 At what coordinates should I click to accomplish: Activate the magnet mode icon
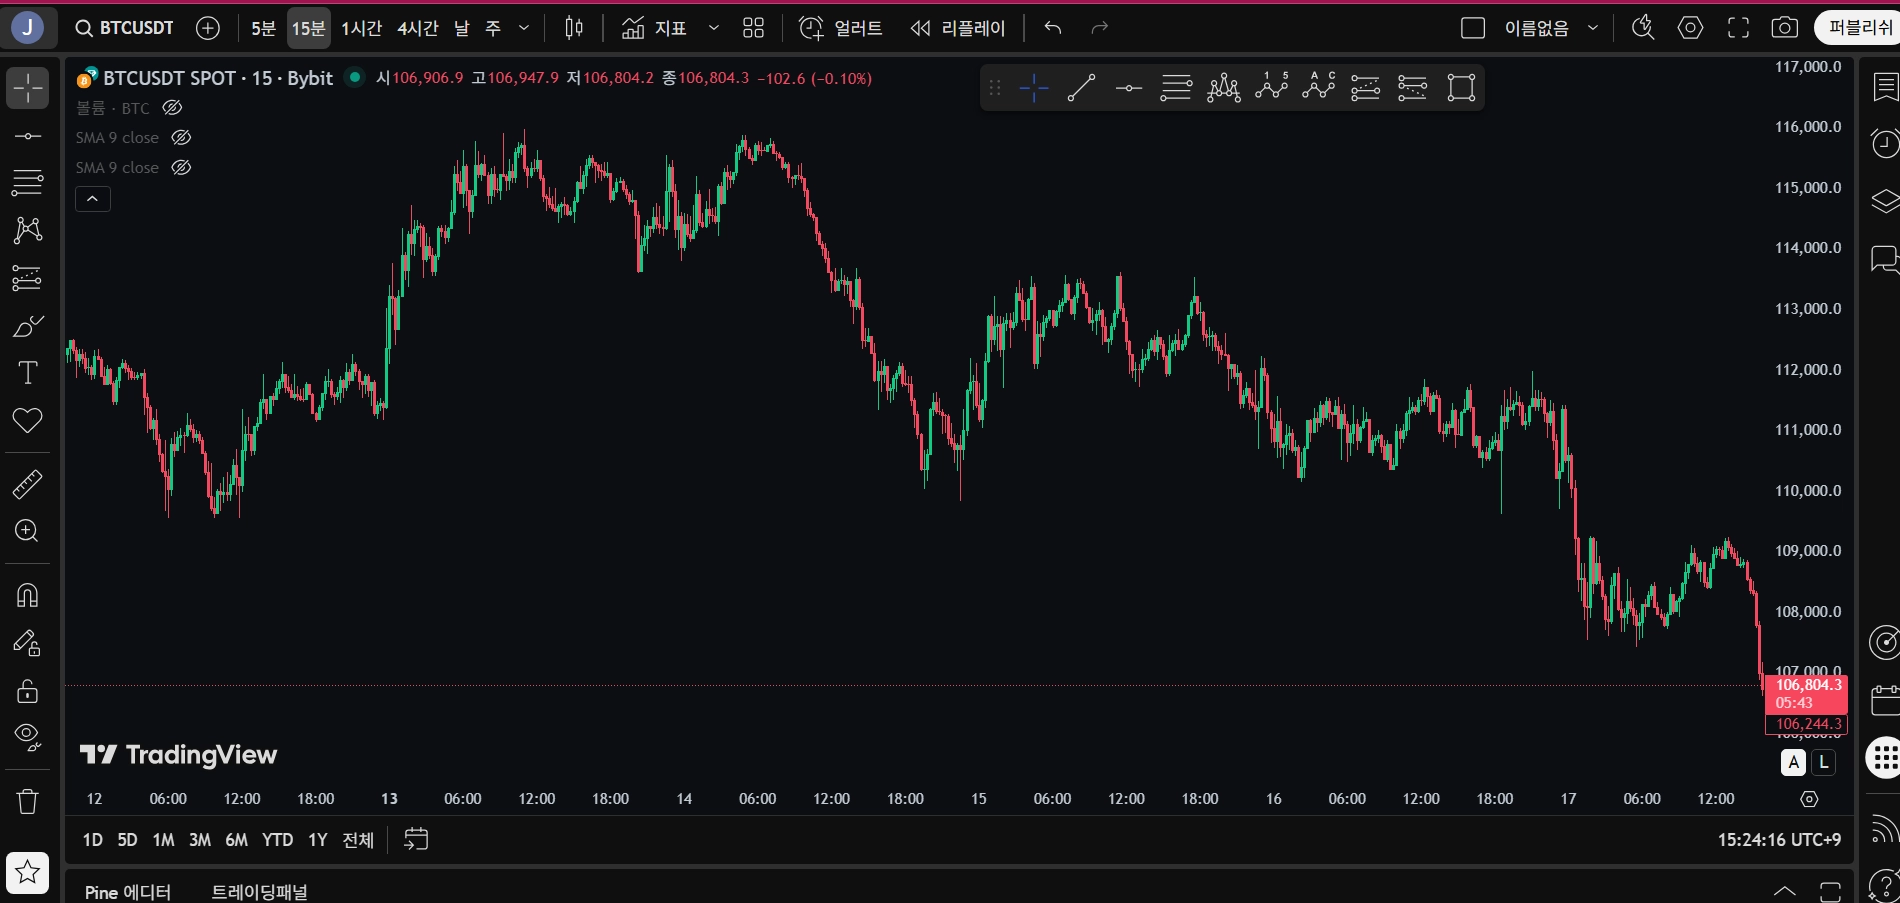(x=28, y=595)
